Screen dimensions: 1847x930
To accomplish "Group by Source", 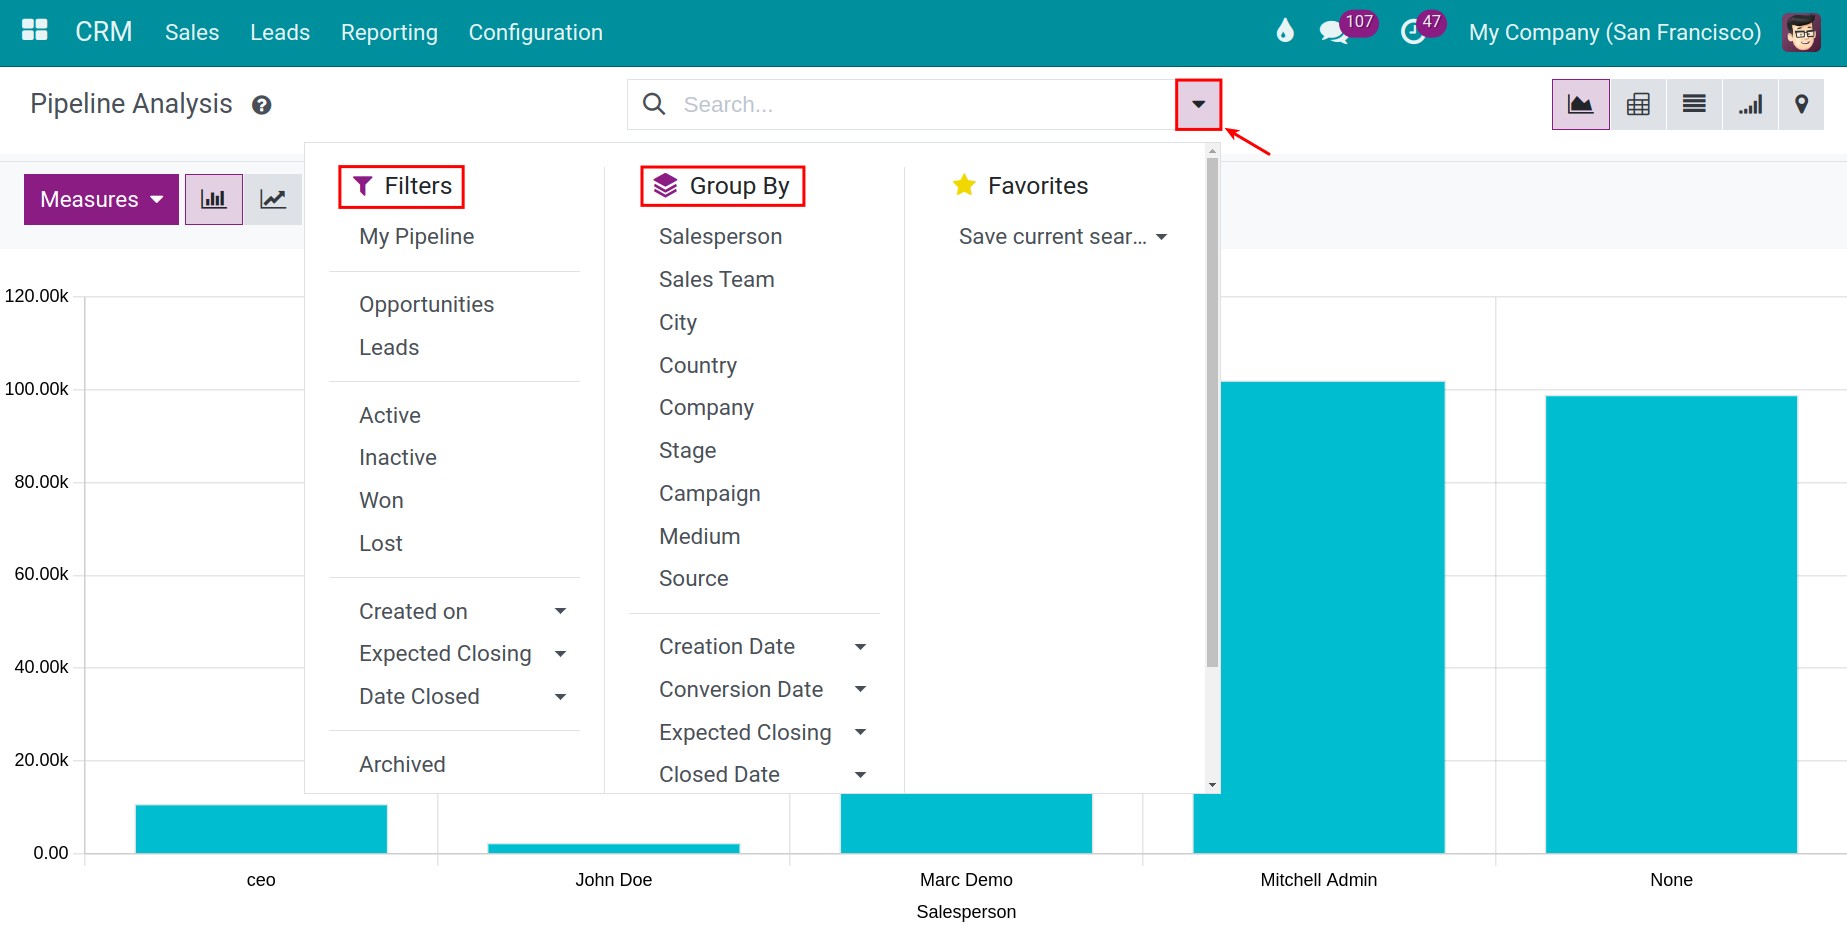I will [x=693, y=579].
